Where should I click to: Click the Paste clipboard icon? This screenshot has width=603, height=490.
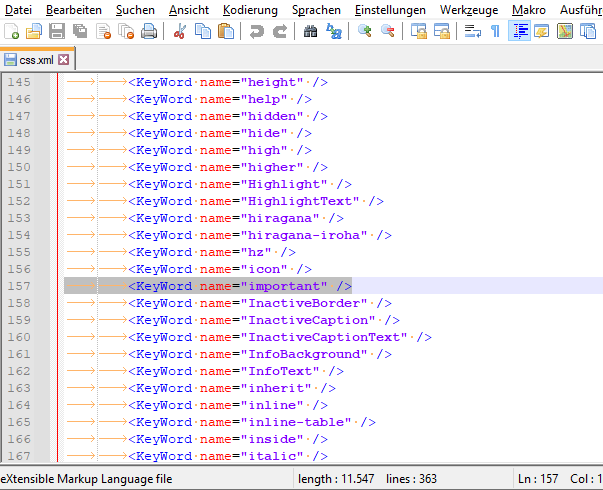(226, 32)
